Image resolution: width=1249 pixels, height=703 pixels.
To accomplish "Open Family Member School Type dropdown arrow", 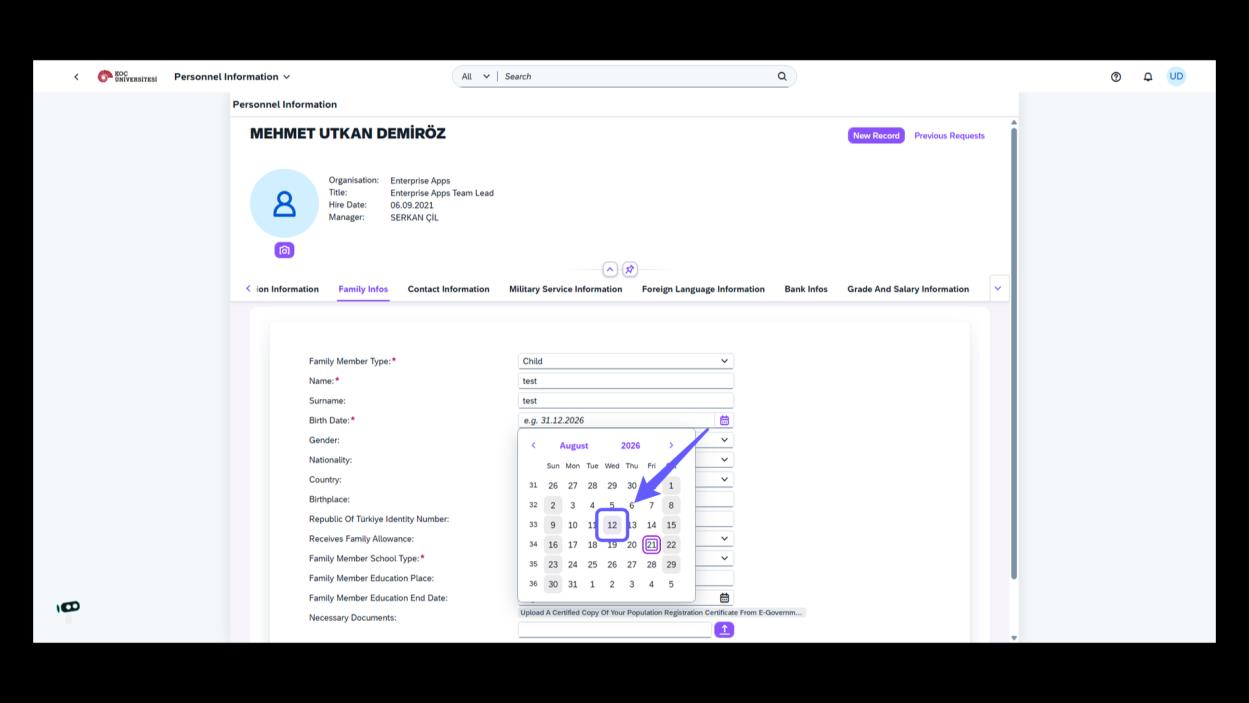I will pyautogui.click(x=725, y=558).
